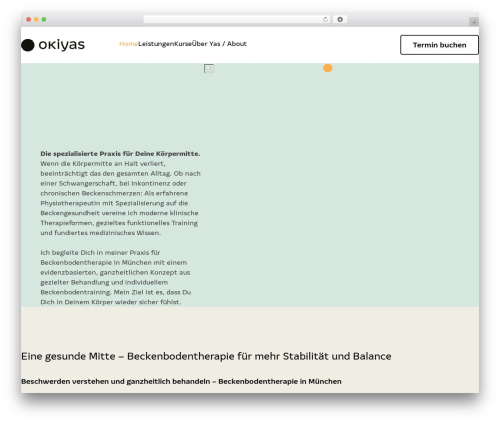Click the okiyas logo
500x423 pixels.
(53, 45)
